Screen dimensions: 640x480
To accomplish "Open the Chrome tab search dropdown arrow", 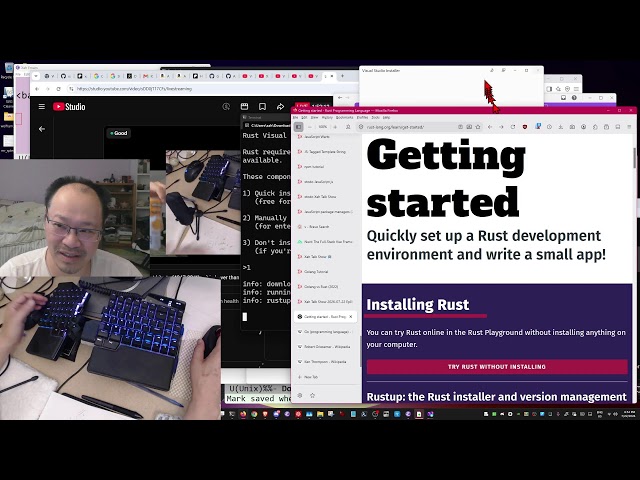I will (36, 76).
